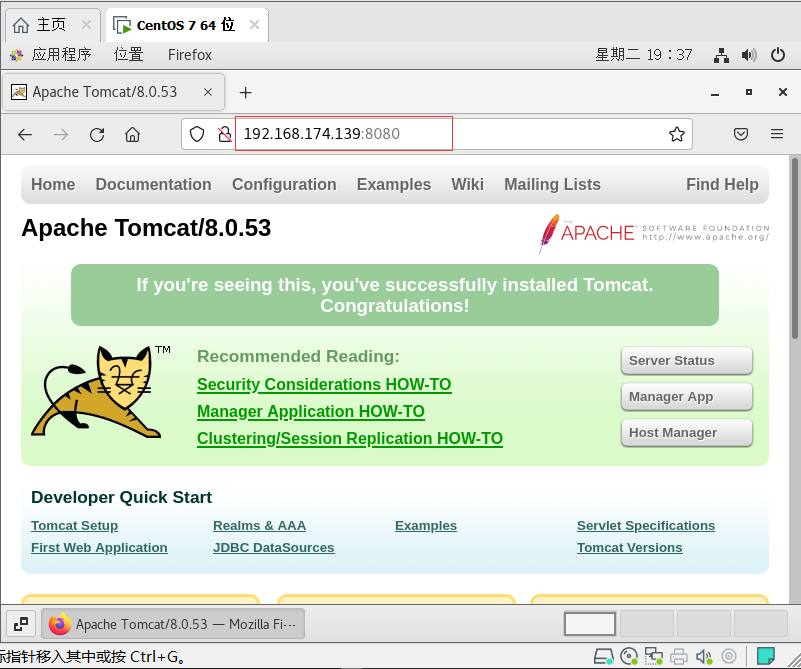Click the VMware printer status icon

coord(679,656)
